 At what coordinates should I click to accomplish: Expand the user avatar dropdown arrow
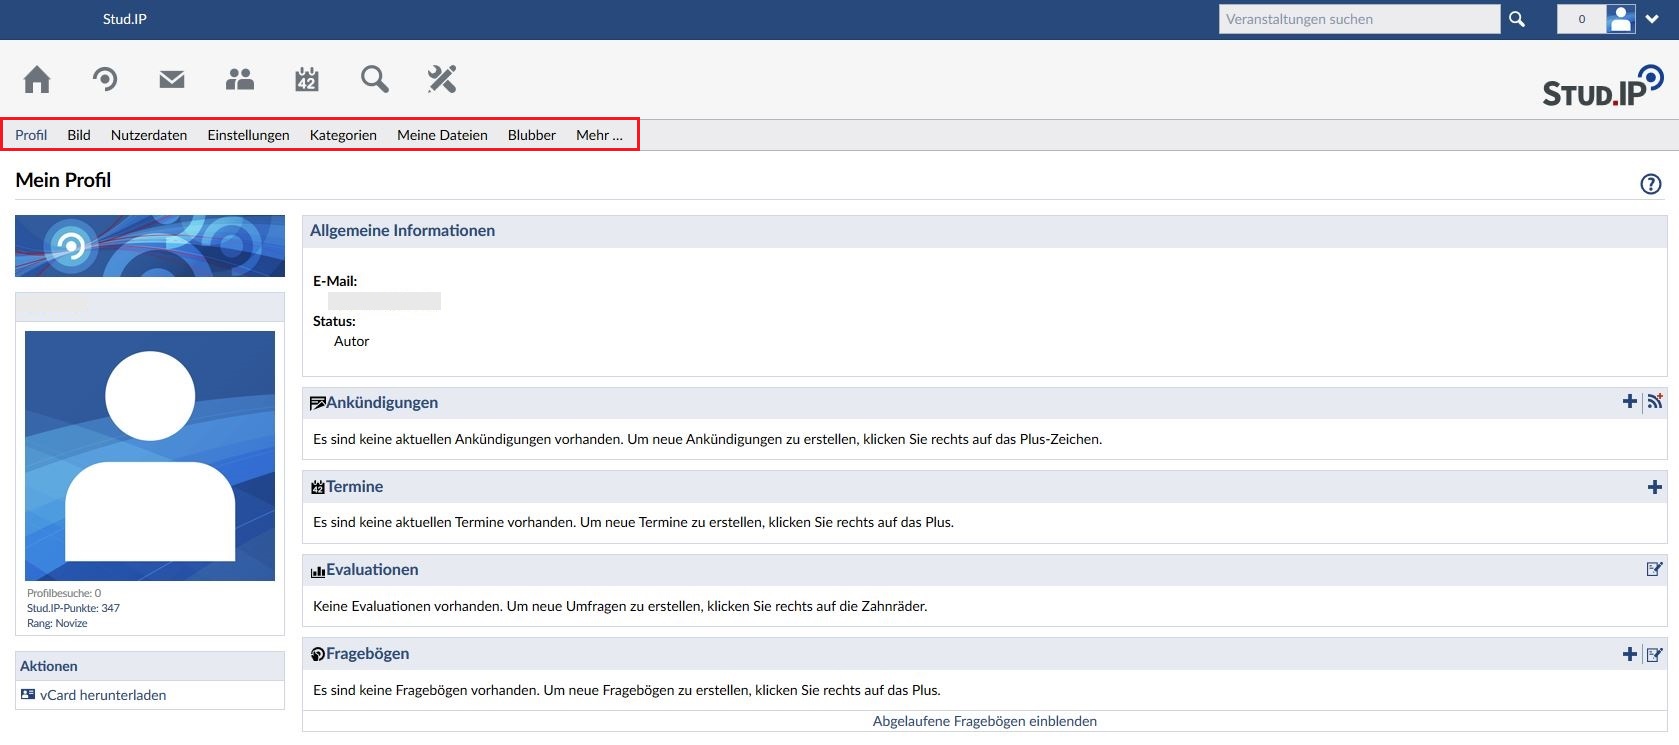point(1653,19)
